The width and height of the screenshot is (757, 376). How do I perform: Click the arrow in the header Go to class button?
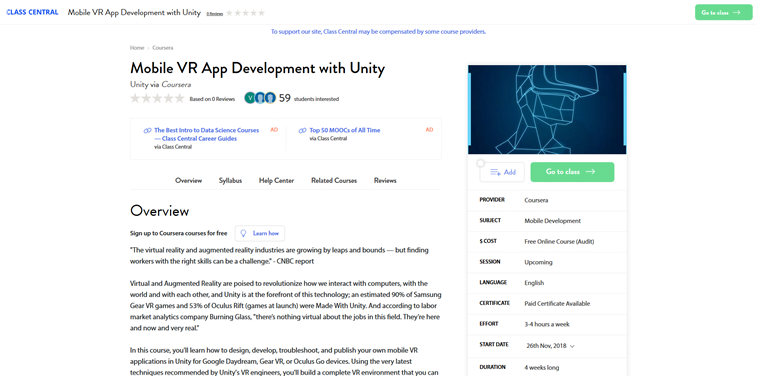736,13
